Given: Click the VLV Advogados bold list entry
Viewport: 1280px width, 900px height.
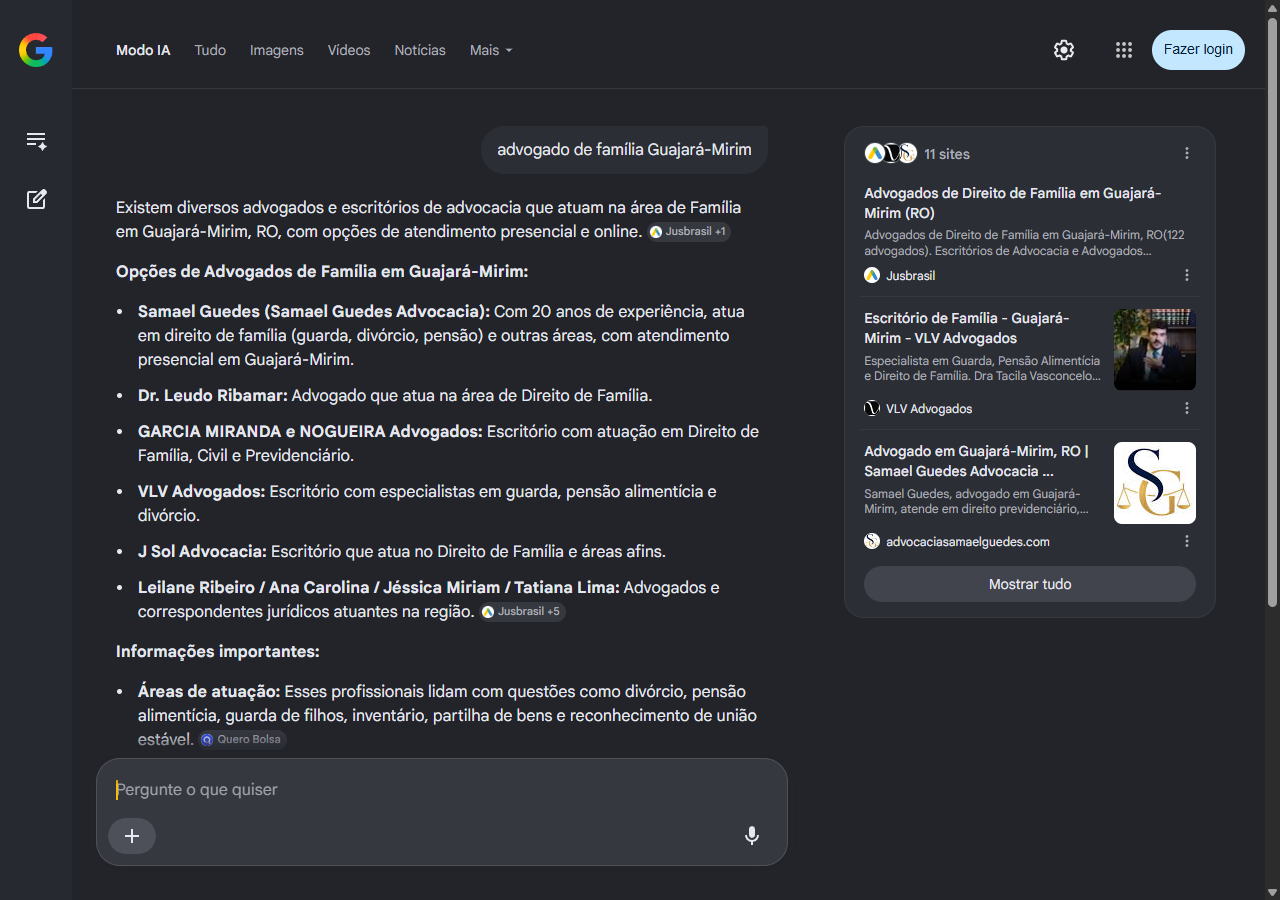Looking at the screenshot, I should pos(201,492).
